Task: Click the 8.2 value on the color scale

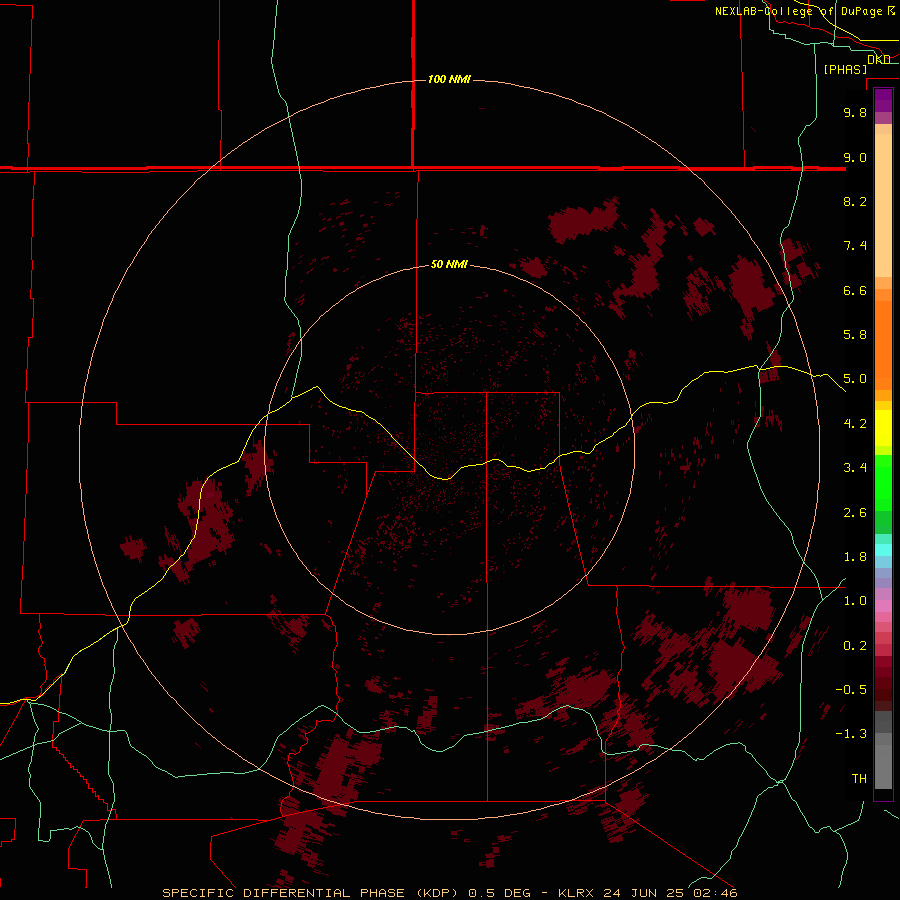Action: point(855,201)
